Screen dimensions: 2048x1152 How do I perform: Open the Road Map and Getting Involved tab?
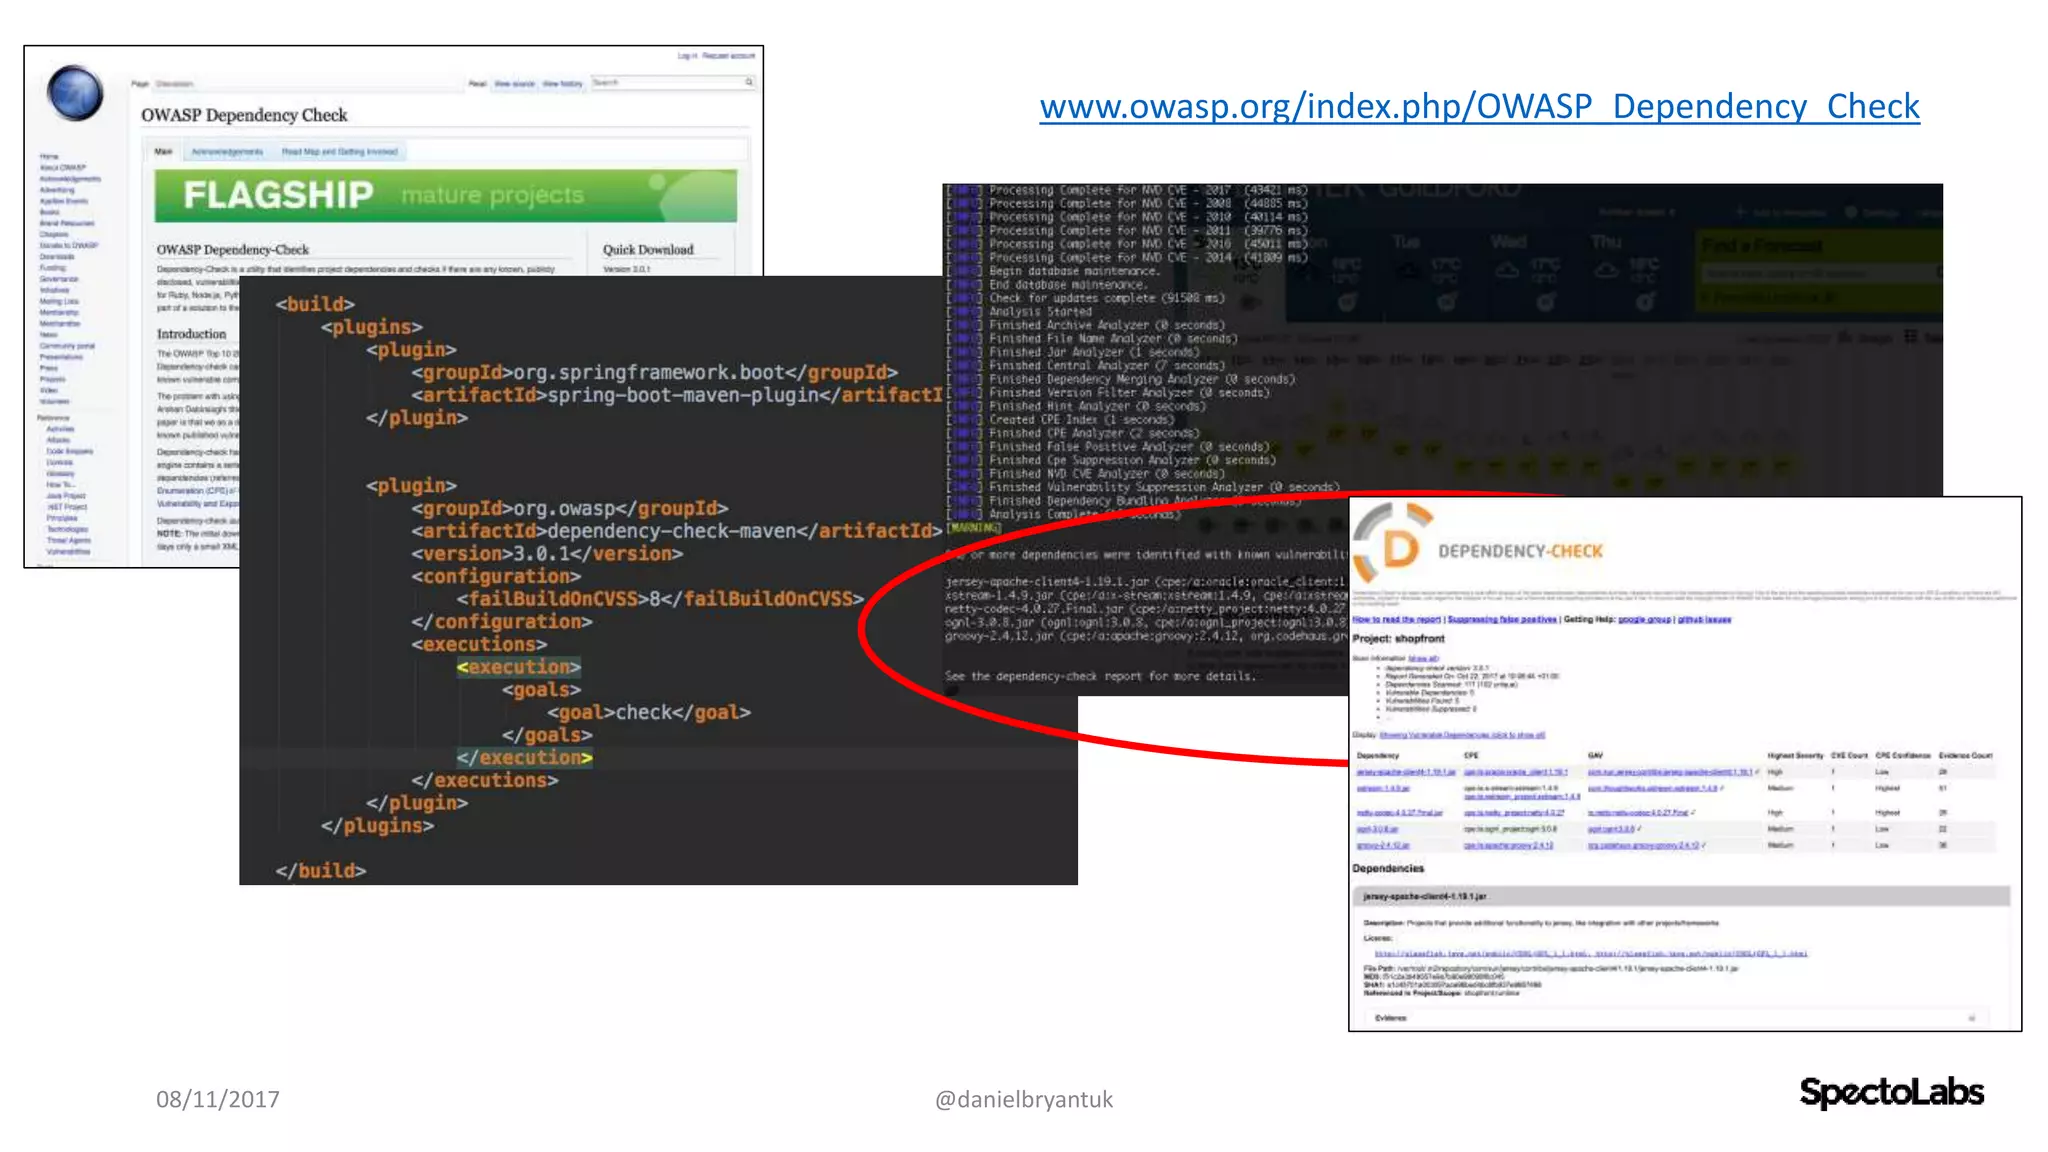pyautogui.click(x=339, y=152)
